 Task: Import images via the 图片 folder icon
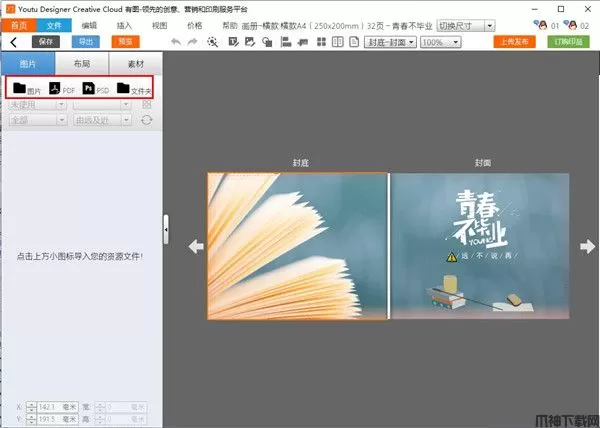(20, 88)
